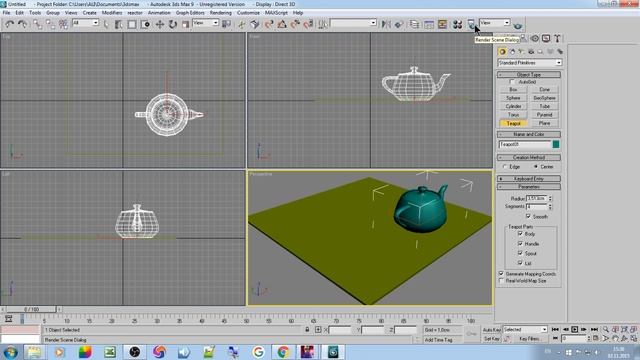Toggle Generate Mapping Coords checkbox
The width and height of the screenshot is (640, 360).
[x=502, y=273]
